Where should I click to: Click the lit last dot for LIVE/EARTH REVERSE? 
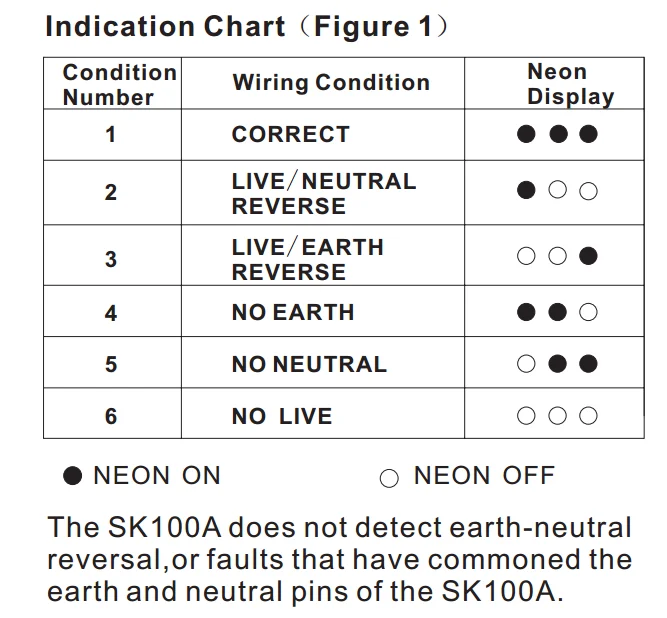[x=588, y=257]
